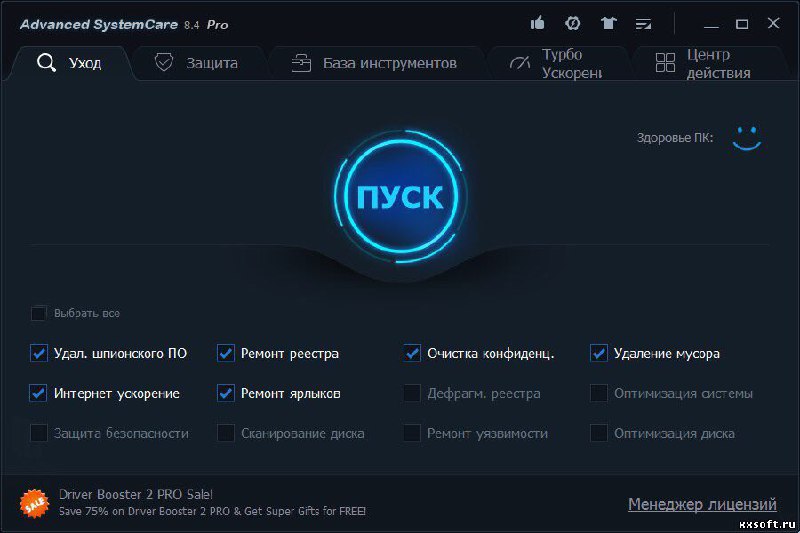Click the thumbs-up like icon
Viewport: 800px width, 533px height.
click(x=537, y=23)
